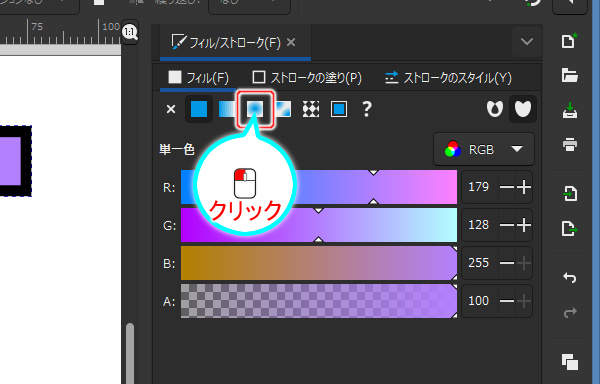Click the A value field showing 100
The image size is (600, 384).
479,301
